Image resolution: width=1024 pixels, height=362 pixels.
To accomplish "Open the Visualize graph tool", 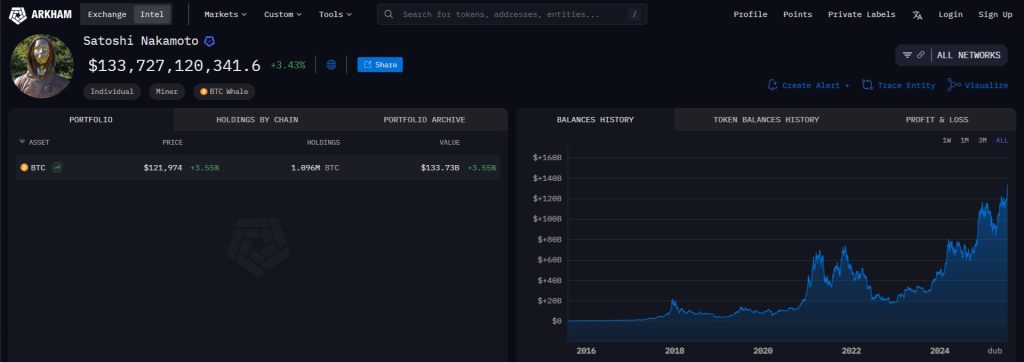I will click(978, 85).
